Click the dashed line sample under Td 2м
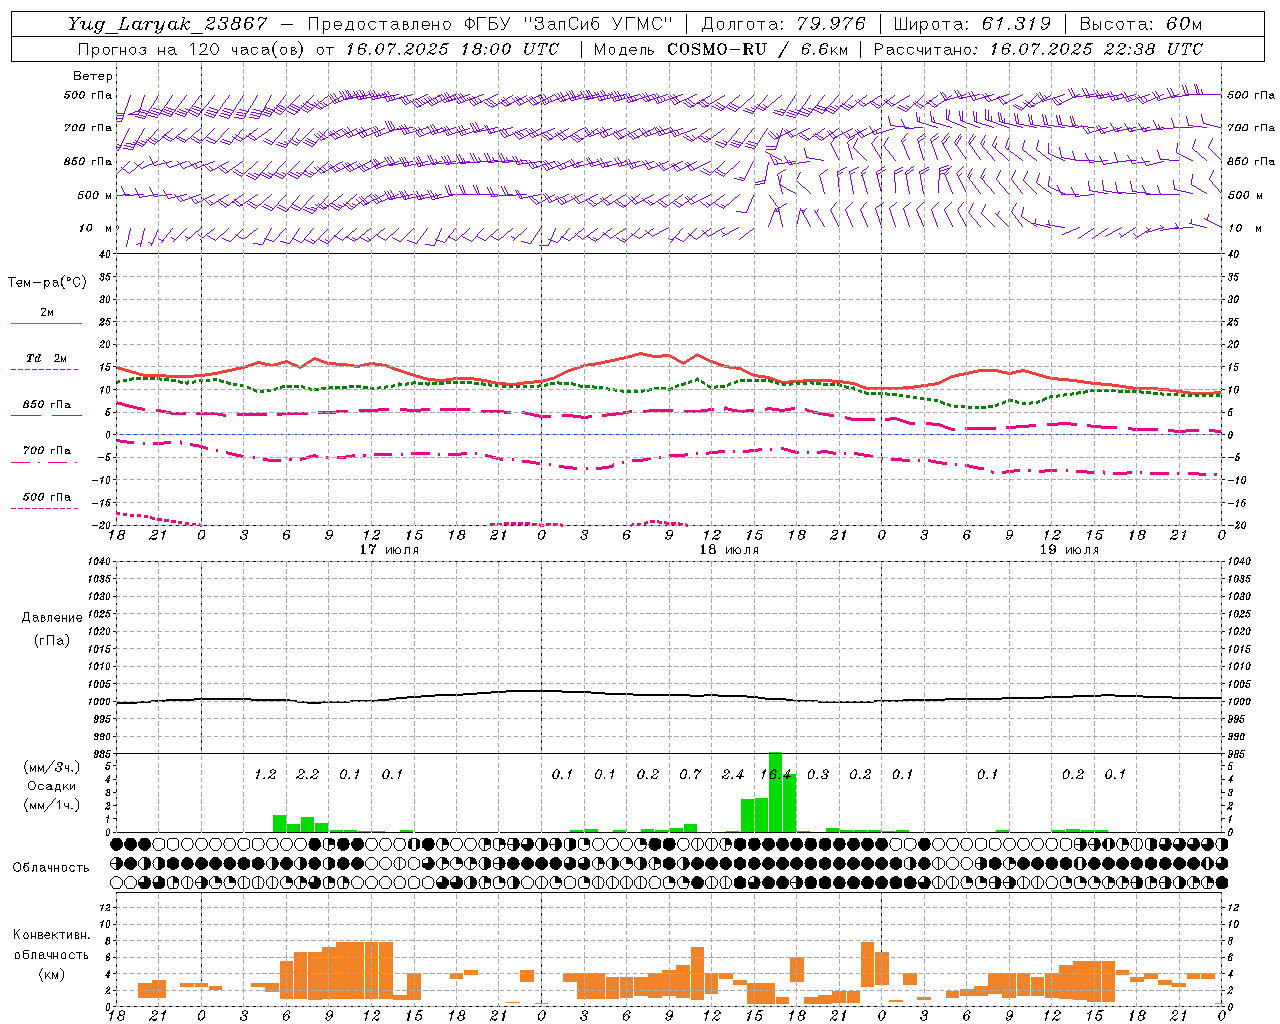 coord(44,370)
